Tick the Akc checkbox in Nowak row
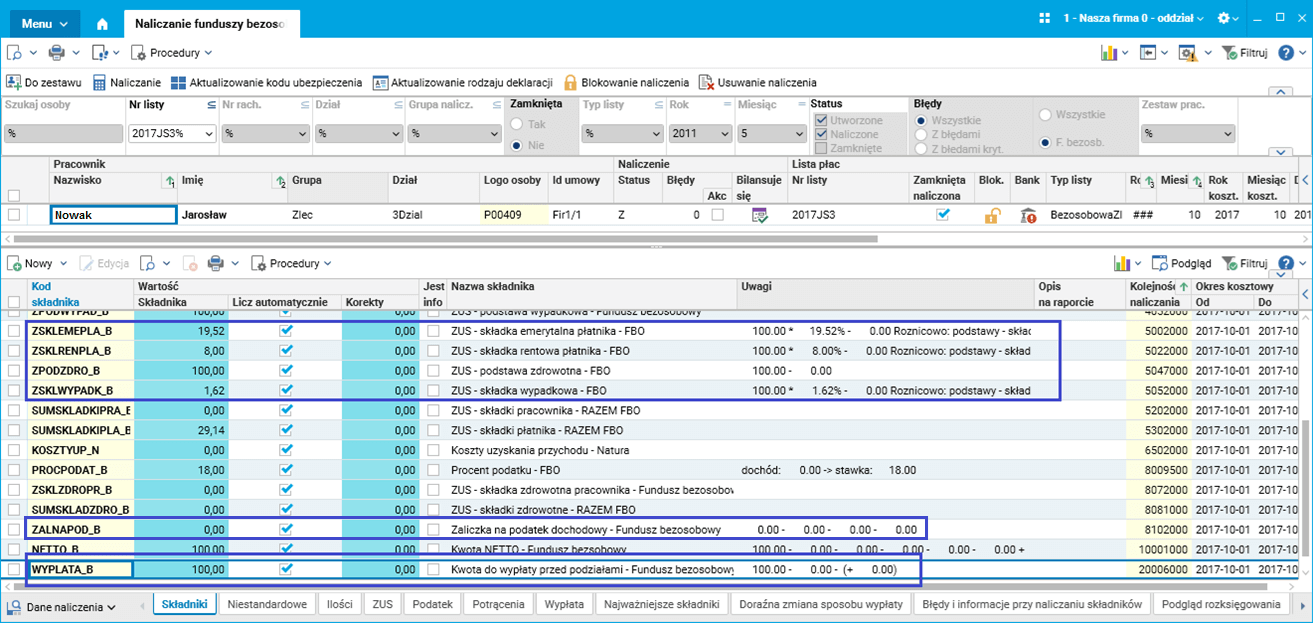Image resolution: width=1313 pixels, height=623 pixels. 717,215
